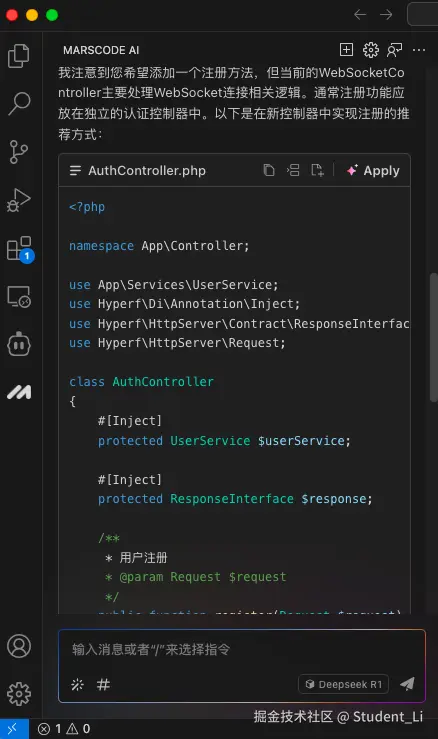The image size is (438, 739).
Task: Open the Accounts icon in activity bar
Action: (x=19, y=646)
